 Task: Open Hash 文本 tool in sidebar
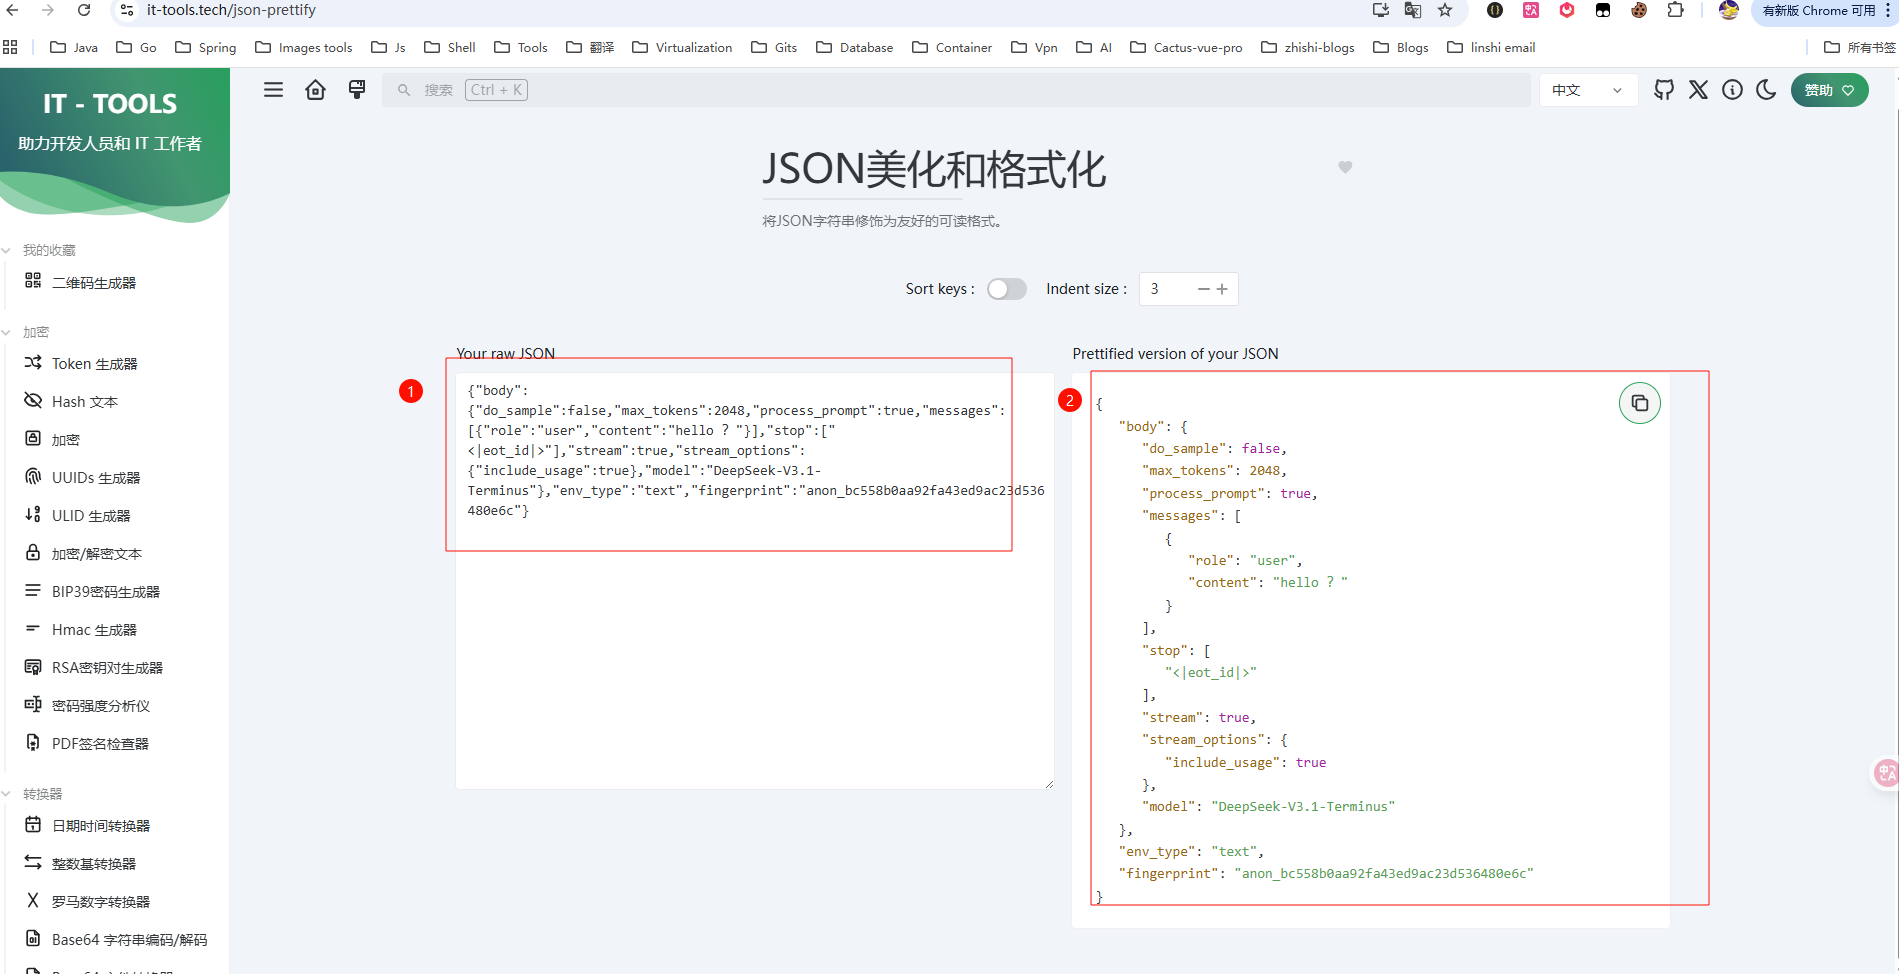(84, 402)
